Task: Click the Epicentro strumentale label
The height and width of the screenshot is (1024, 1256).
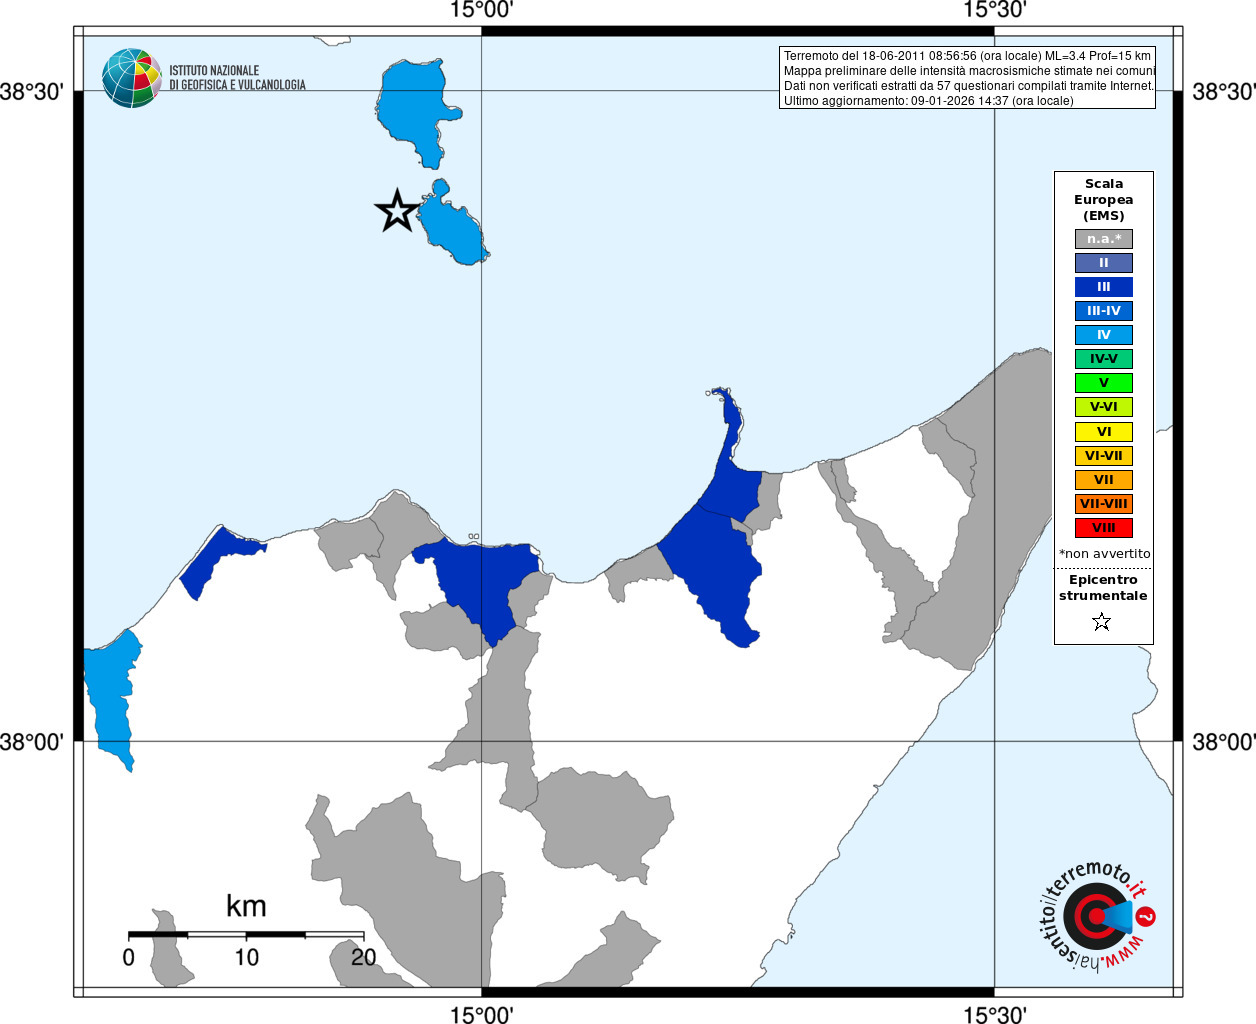Action: [1103, 588]
